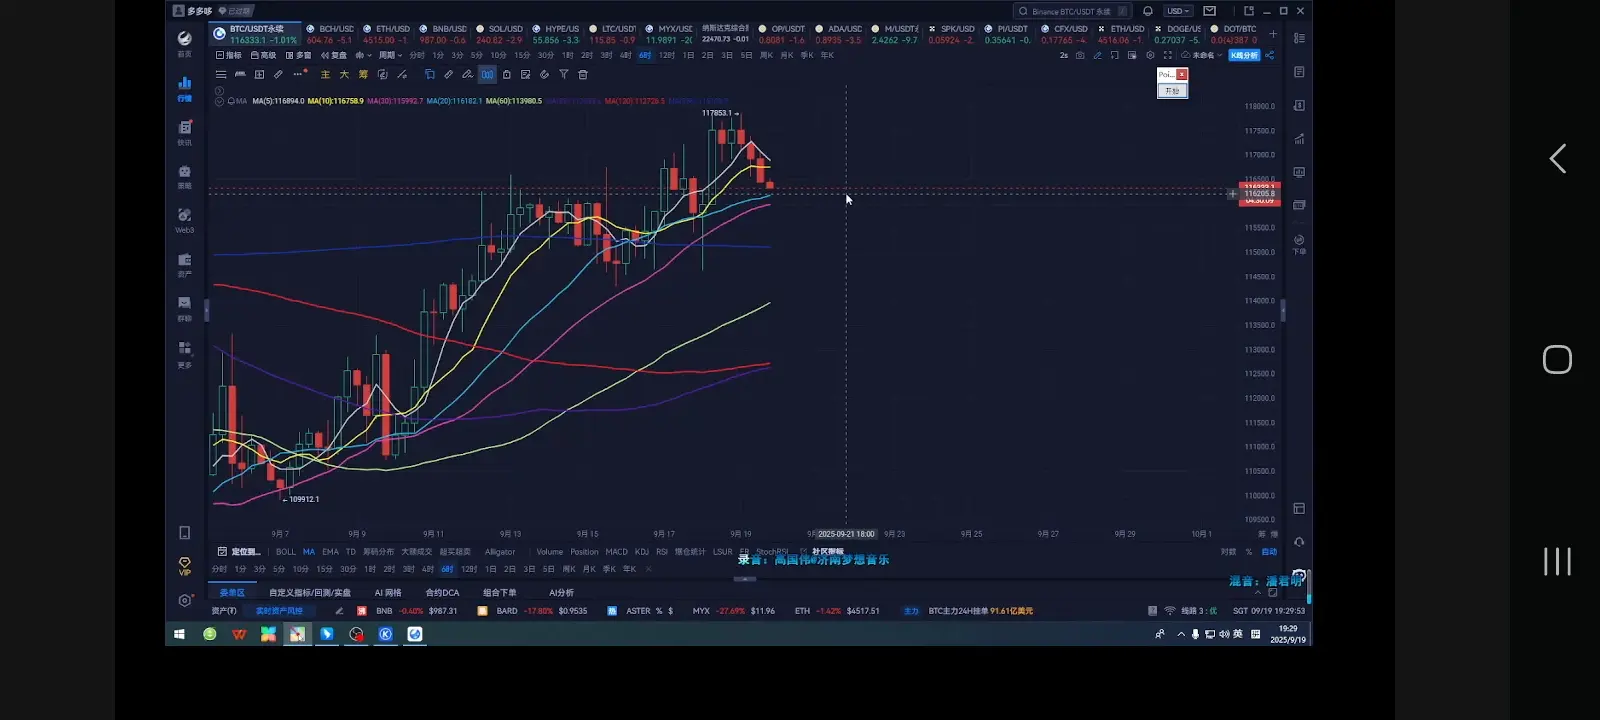Open Windows Start button

pyautogui.click(x=180, y=634)
